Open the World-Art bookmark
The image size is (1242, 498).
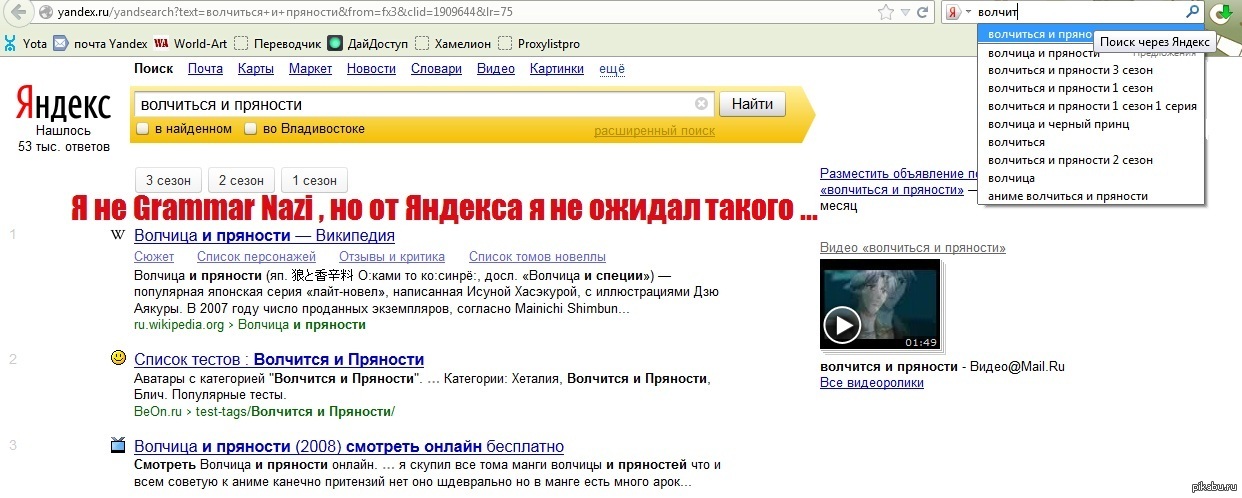coord(191,43)
